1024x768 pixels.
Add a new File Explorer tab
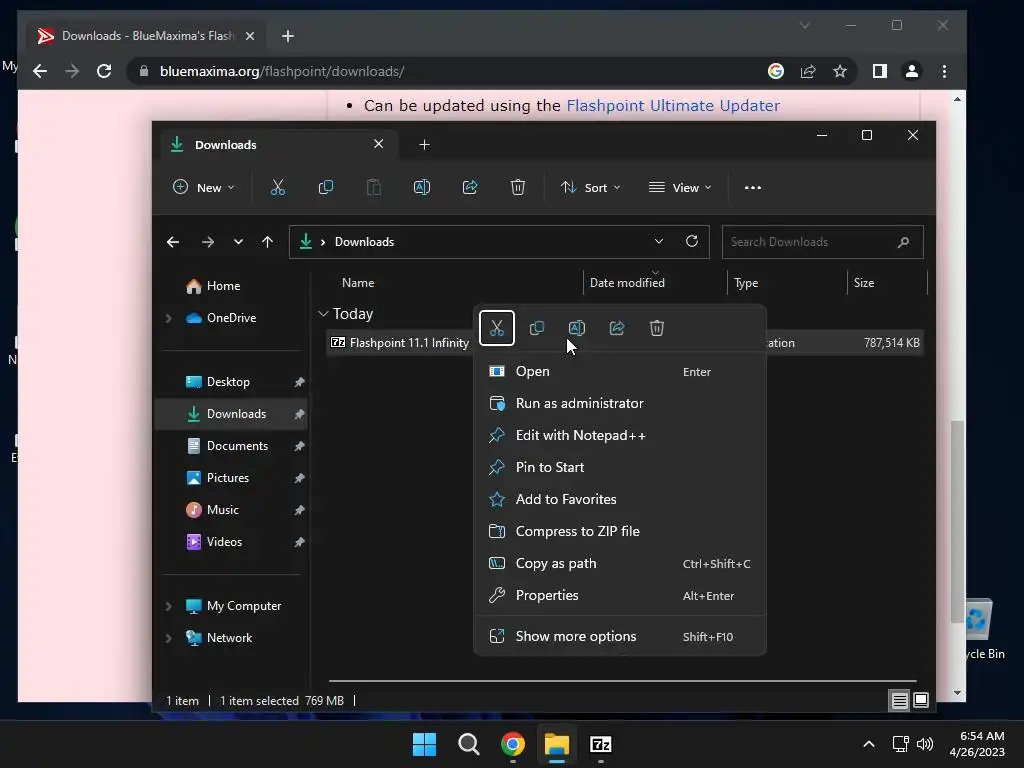pos(424,144)
